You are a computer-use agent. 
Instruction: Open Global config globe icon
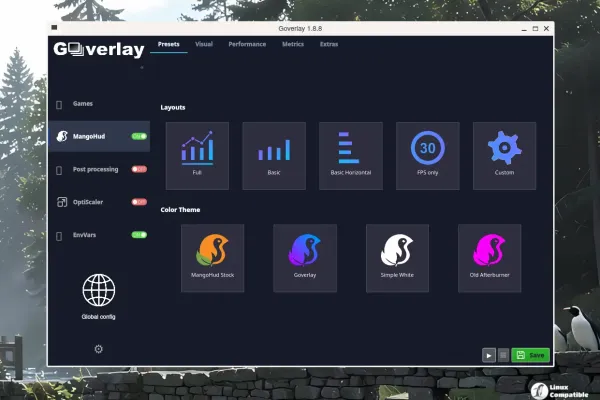99,290
